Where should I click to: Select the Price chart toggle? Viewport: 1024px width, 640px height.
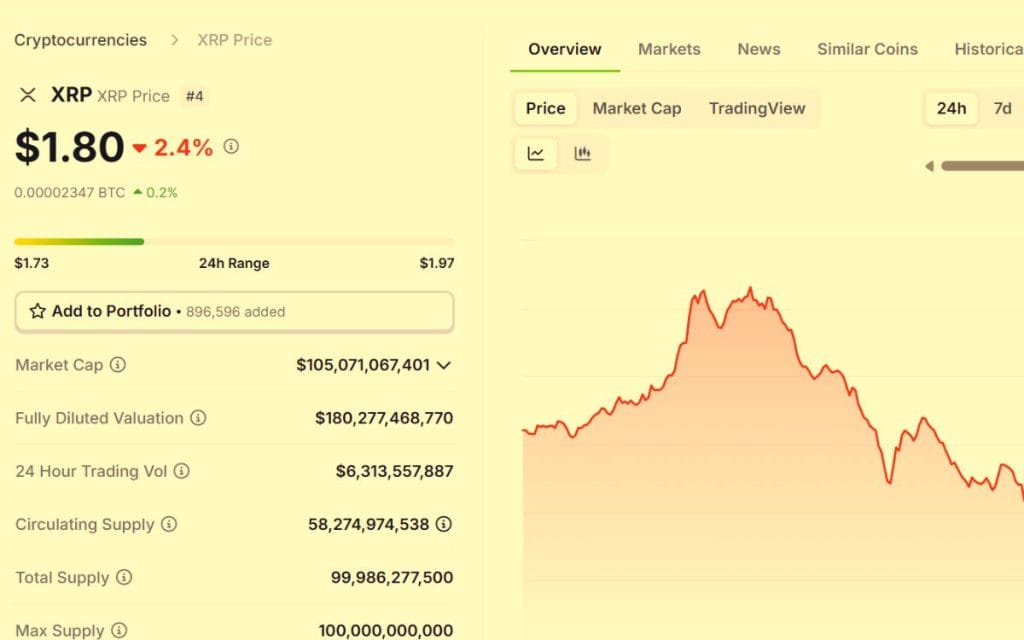545,108
